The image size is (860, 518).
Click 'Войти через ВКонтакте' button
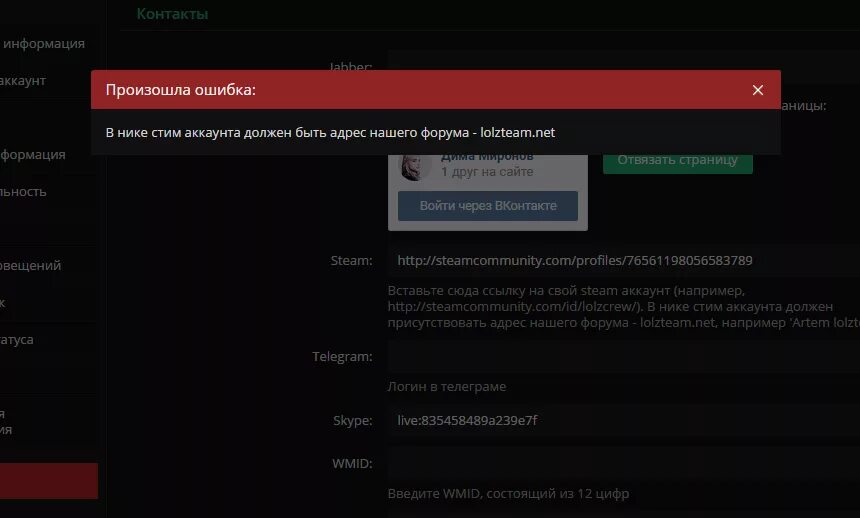click(488, 206)
